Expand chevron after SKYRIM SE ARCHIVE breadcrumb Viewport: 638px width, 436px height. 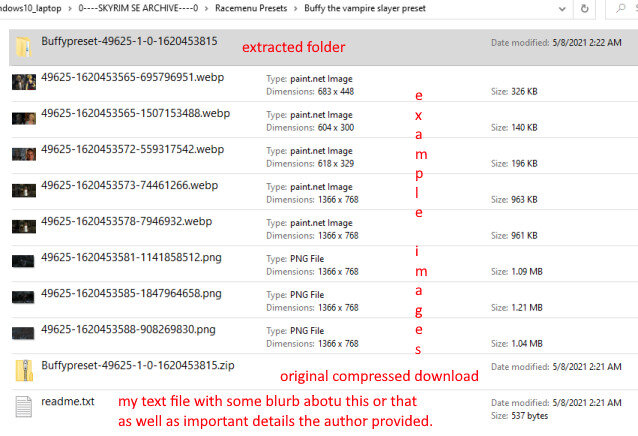click(x=207, y=9)
